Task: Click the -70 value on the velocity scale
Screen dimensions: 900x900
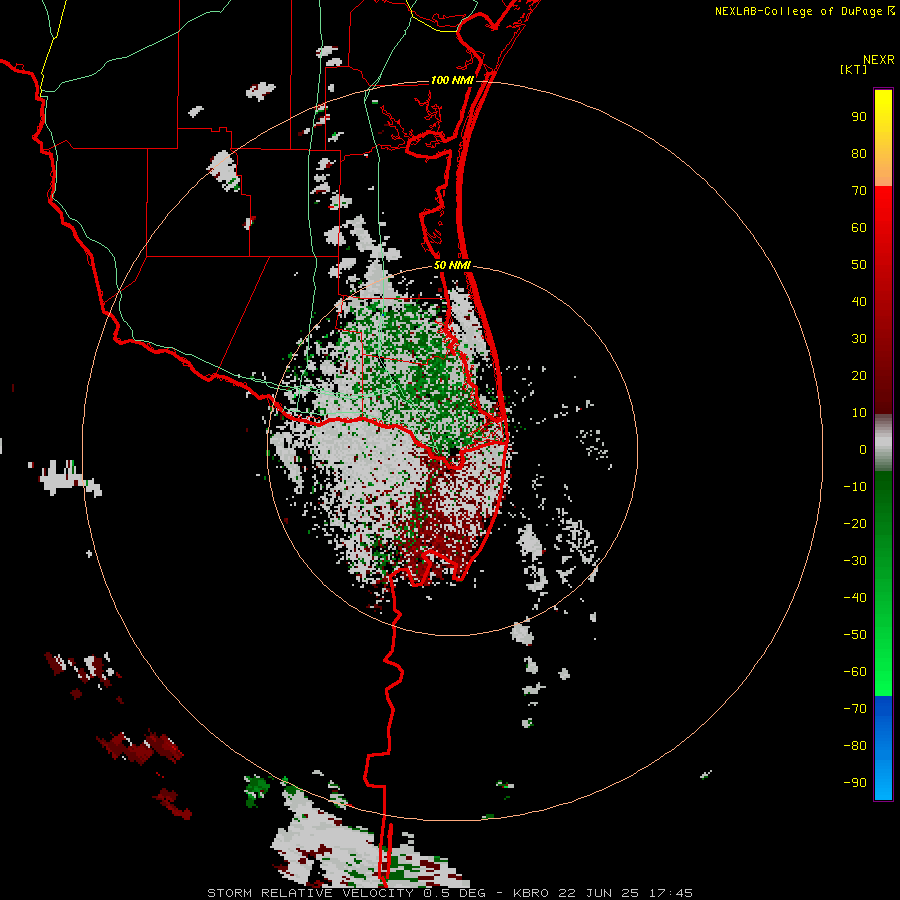Action: click(855, 709)
